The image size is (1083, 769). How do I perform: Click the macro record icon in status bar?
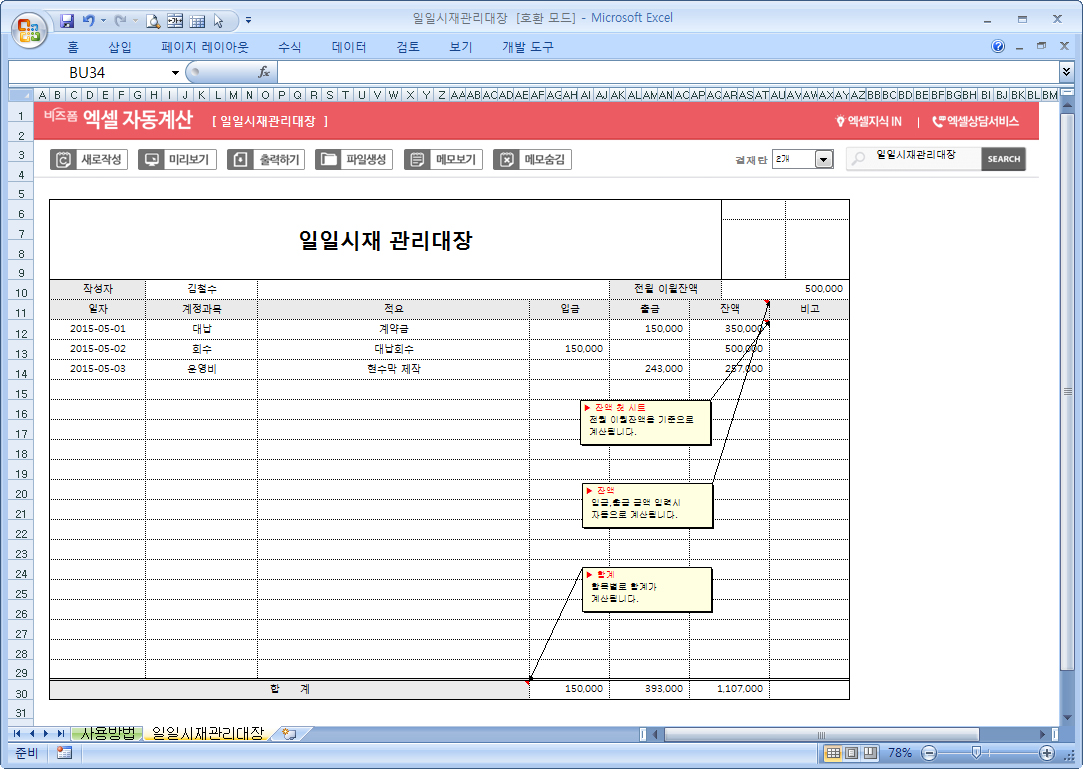point(64,753)
